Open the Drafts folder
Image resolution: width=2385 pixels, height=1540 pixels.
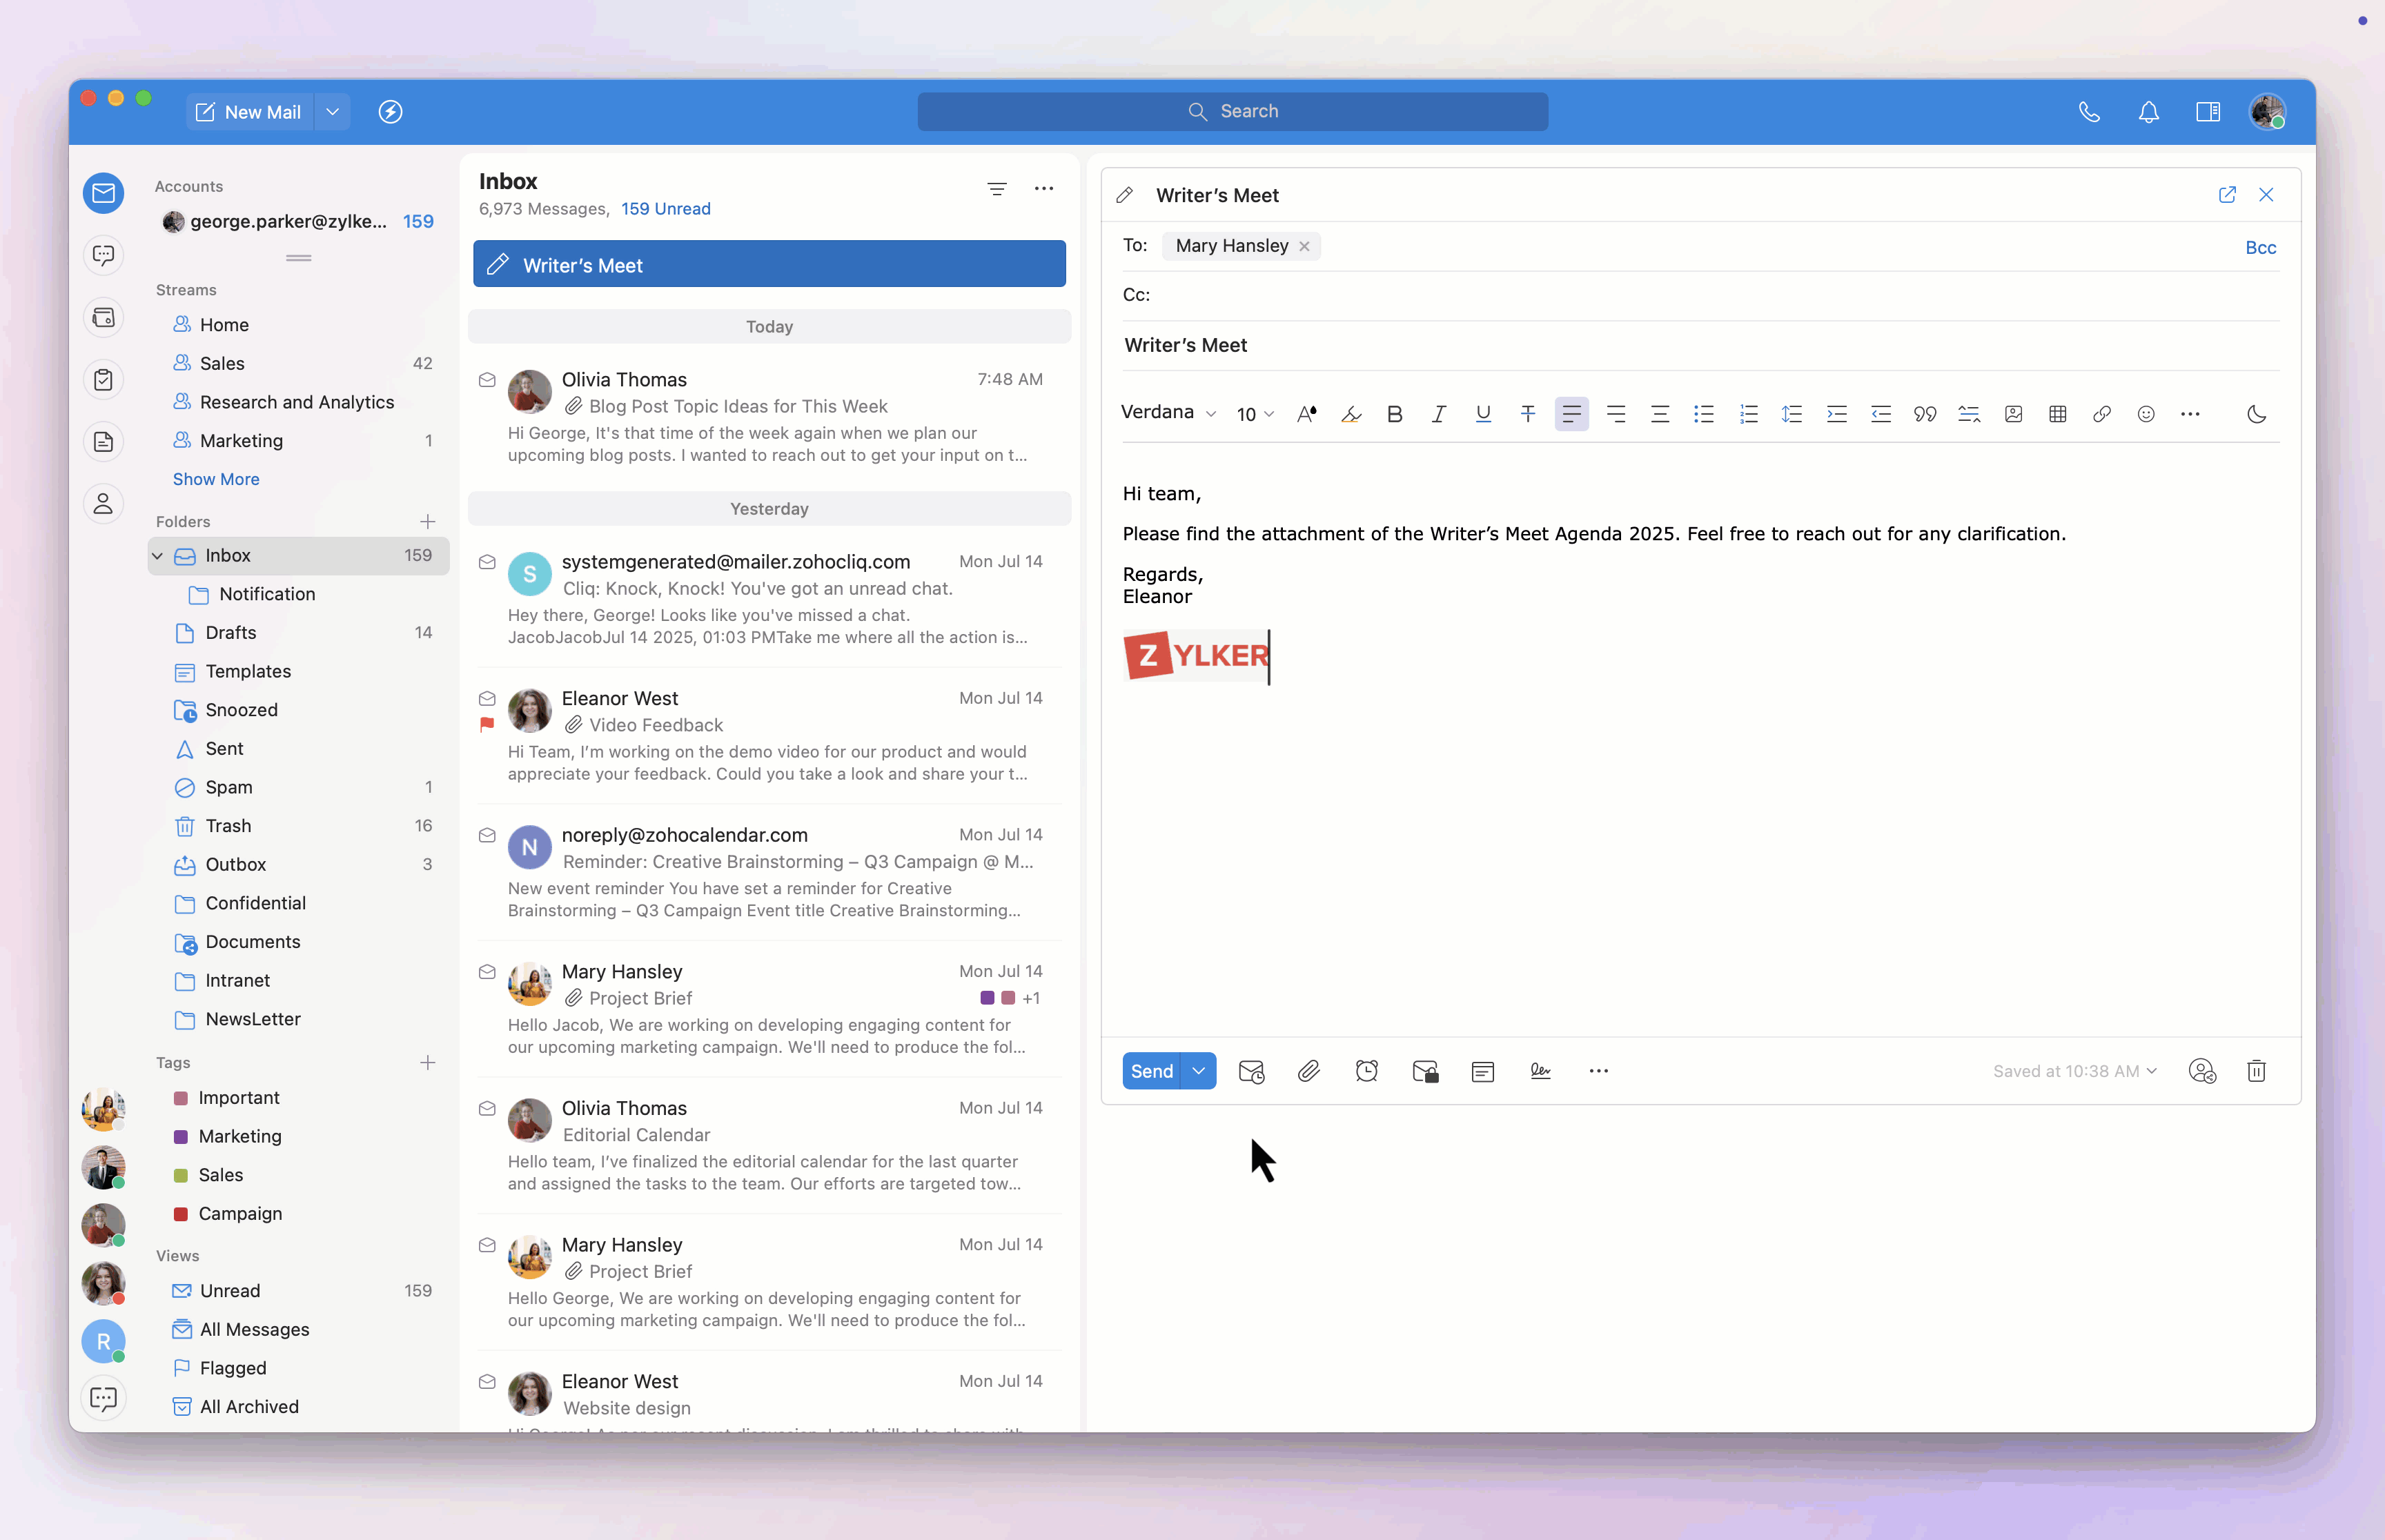coord(231,633)
